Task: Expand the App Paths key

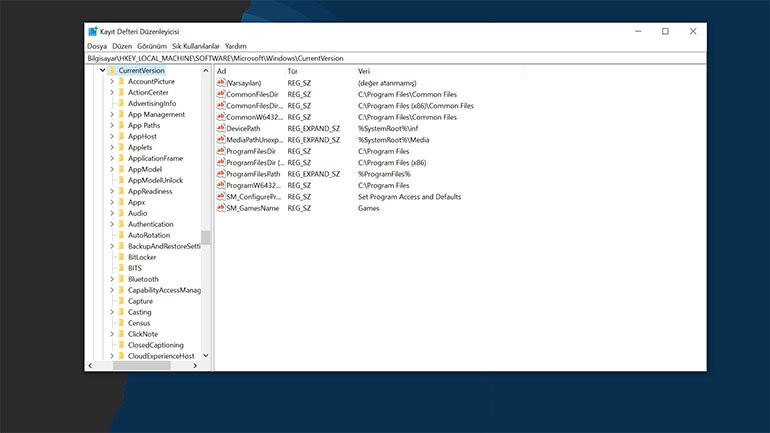Action: [x=111, y=126]
